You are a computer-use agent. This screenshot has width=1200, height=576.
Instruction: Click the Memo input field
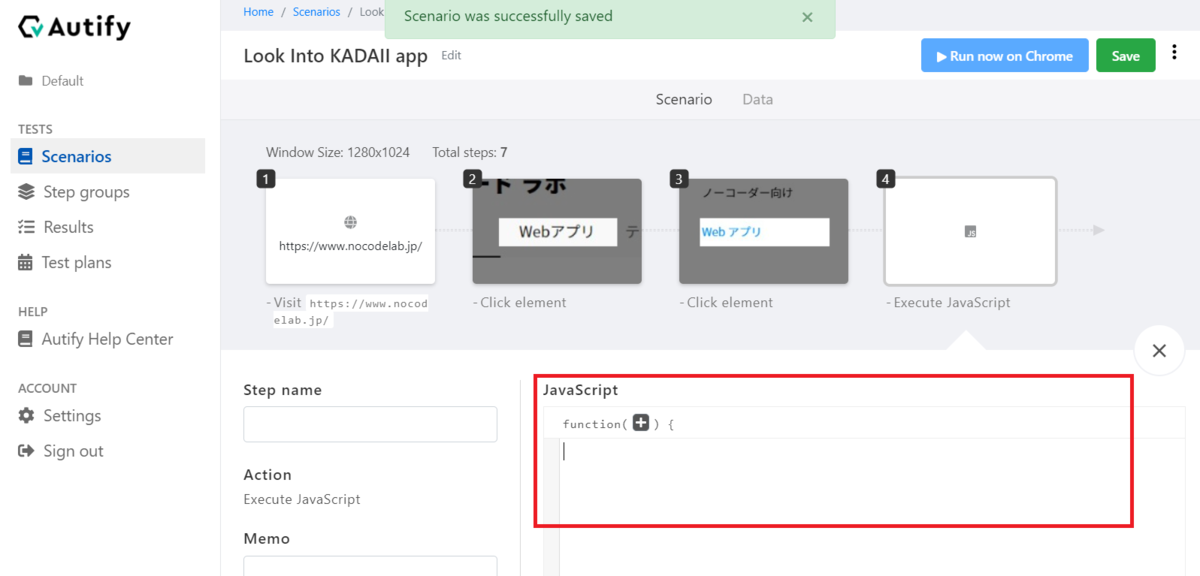370,566
